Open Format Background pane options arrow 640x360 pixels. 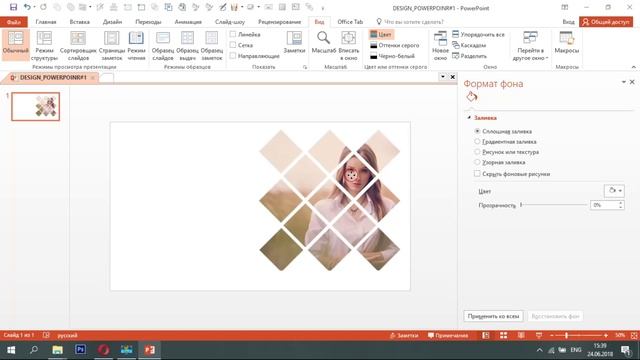(624, 82)
